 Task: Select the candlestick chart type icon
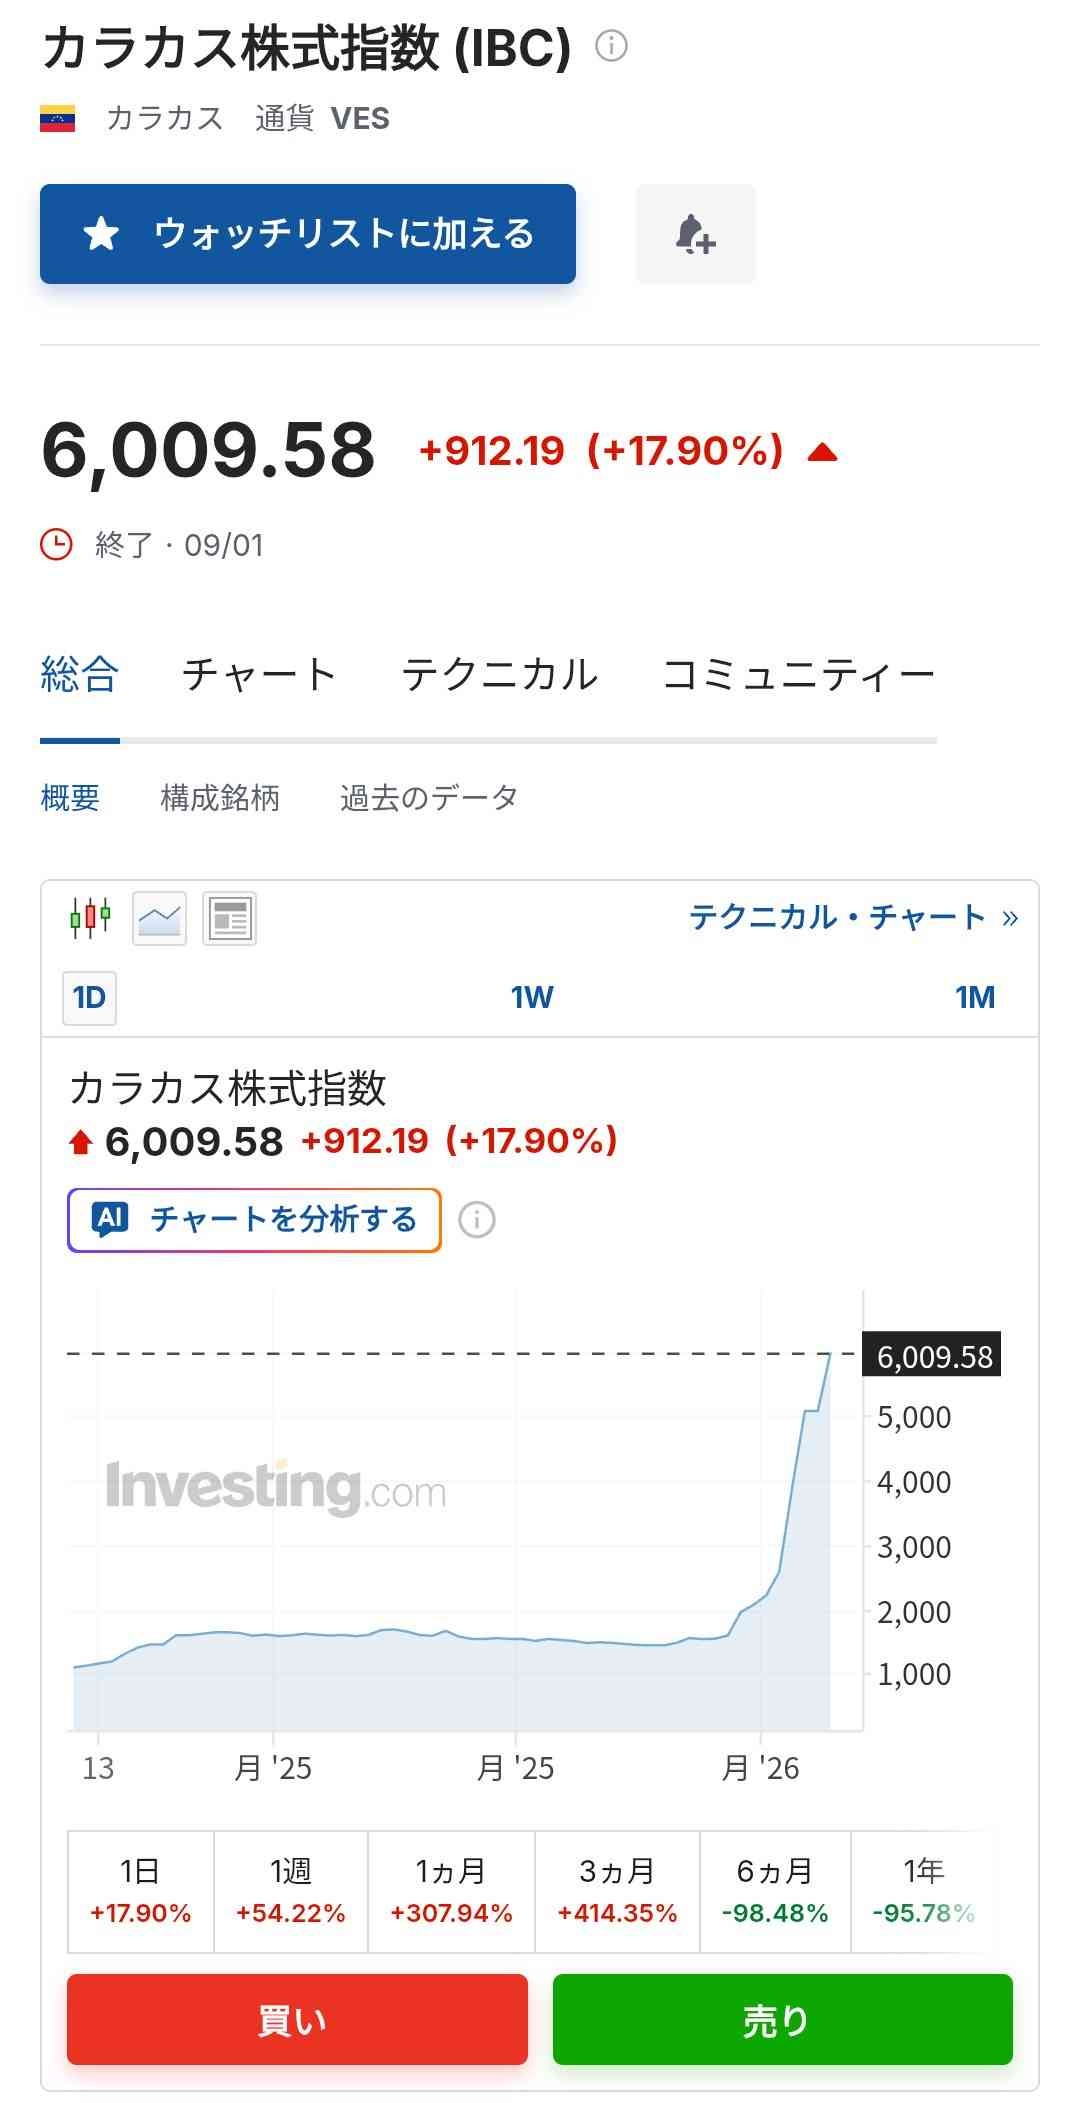90,917
